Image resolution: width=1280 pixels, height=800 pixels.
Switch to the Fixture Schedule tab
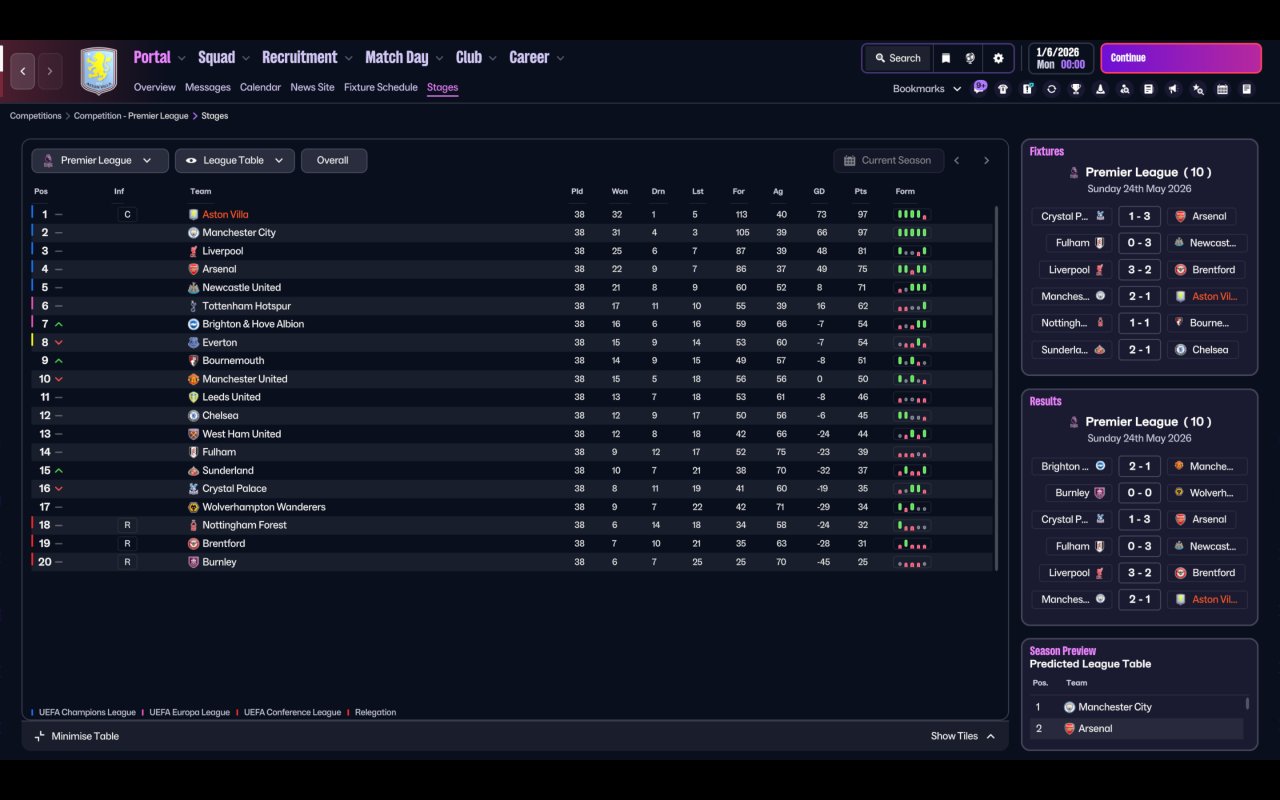point(381,87)
